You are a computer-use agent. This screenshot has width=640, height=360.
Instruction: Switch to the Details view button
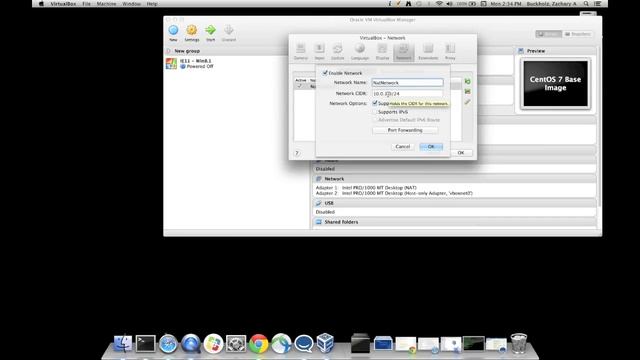click(x=549, y=34)
